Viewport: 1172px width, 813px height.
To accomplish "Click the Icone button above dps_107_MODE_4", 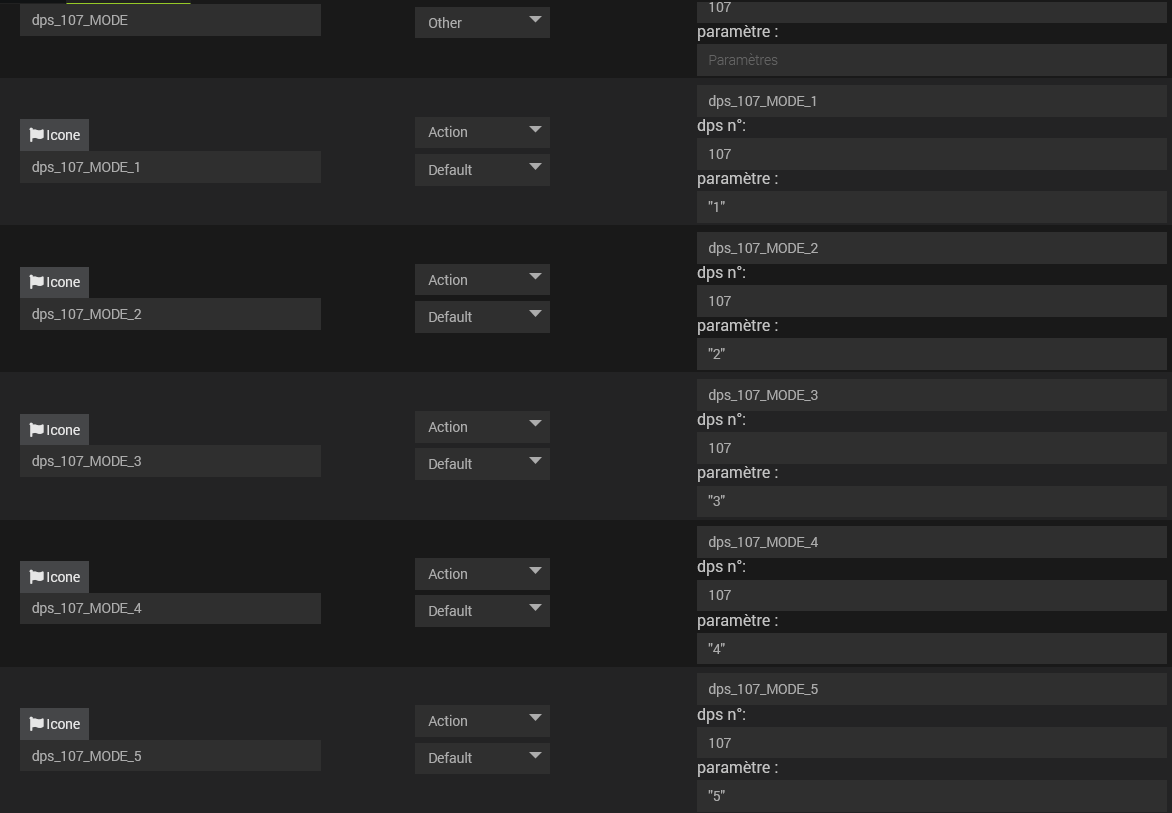I will [54, 577].
